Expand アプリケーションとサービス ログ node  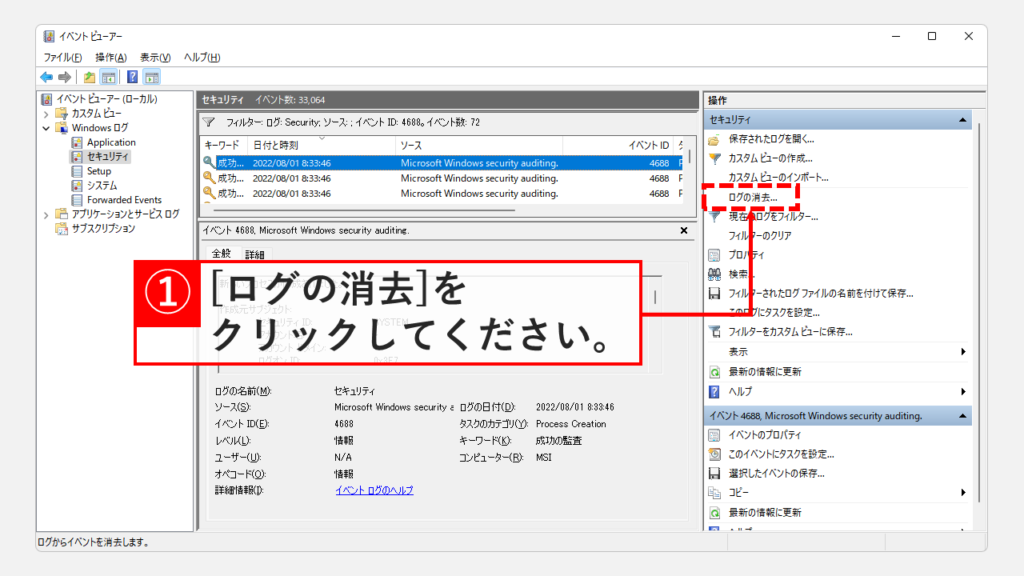click(x=46, y=214)
